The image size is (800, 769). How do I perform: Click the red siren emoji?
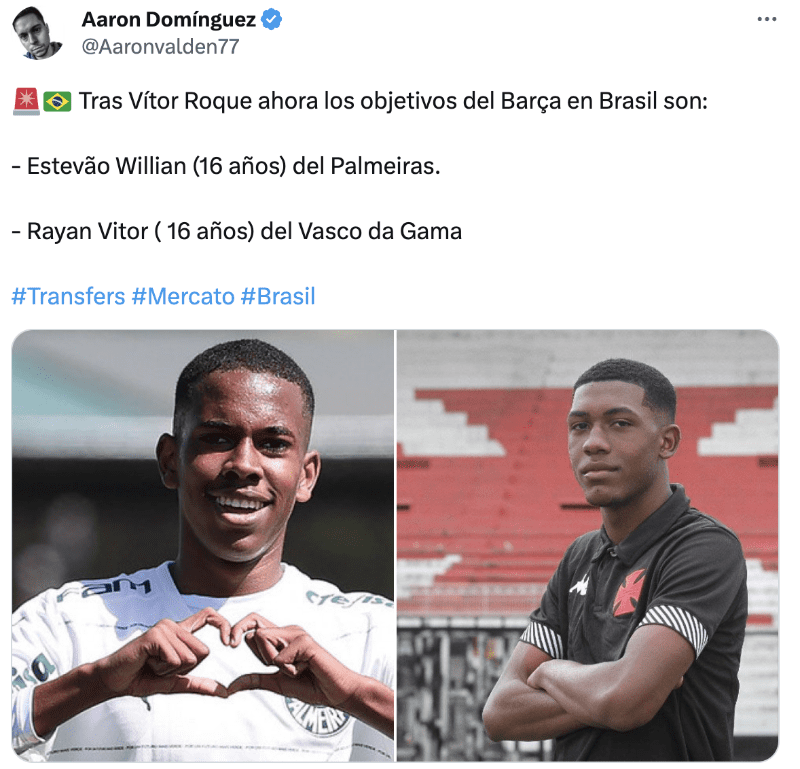click(x=26, y=101)
